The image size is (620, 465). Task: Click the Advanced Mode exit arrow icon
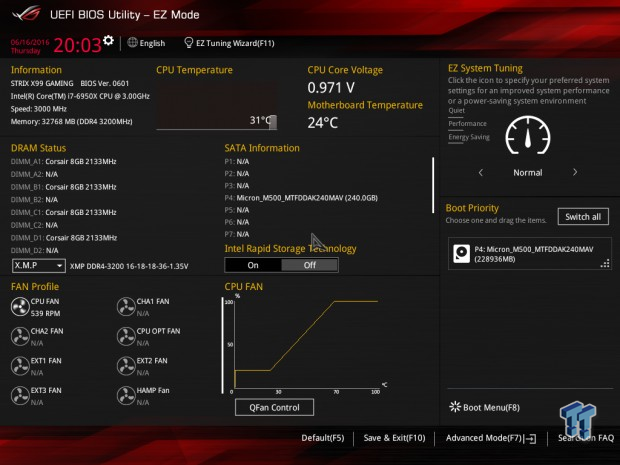(x=531, y=439)
